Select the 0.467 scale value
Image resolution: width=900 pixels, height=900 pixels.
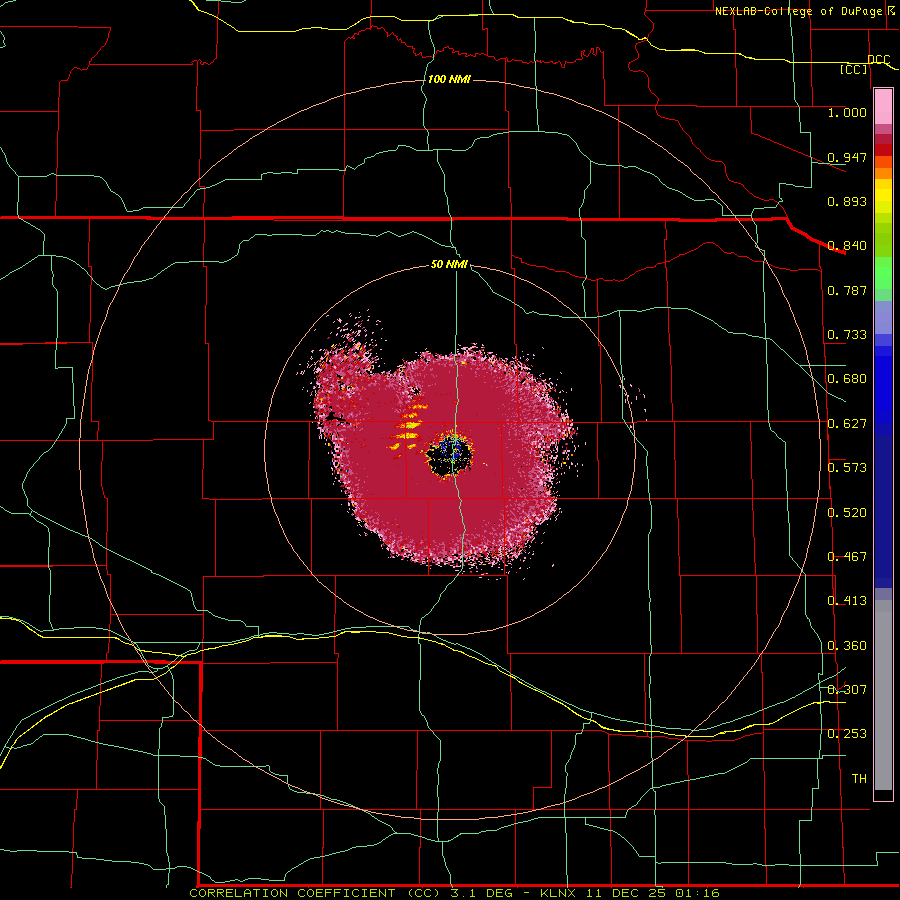tap(847, 557)
